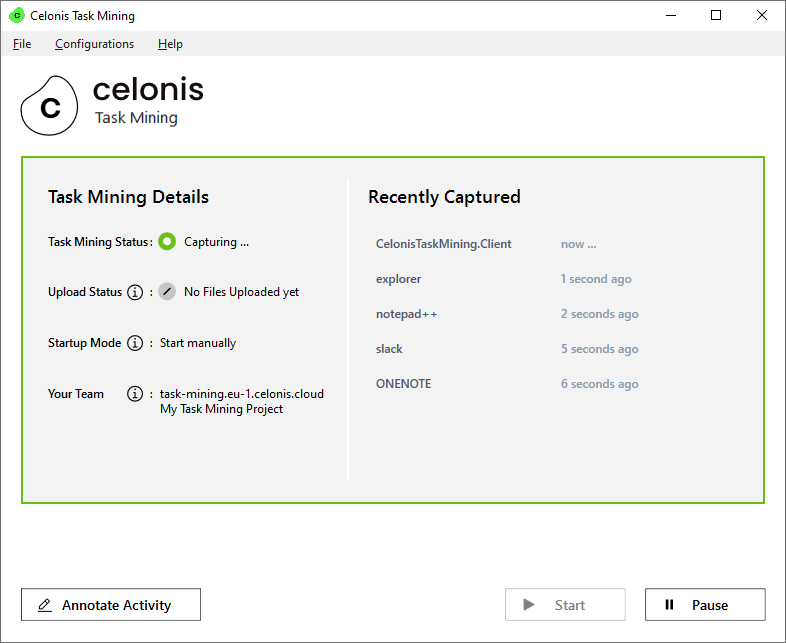Click the 'Startup Mode' label
The height and width of the screenshot is (643, 786).
pyautogui.click(x=84, y=343)
